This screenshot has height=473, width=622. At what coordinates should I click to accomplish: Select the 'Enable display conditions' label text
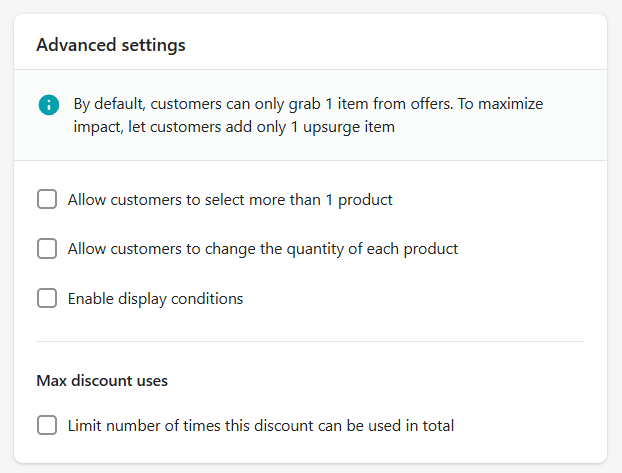point(155,299)
